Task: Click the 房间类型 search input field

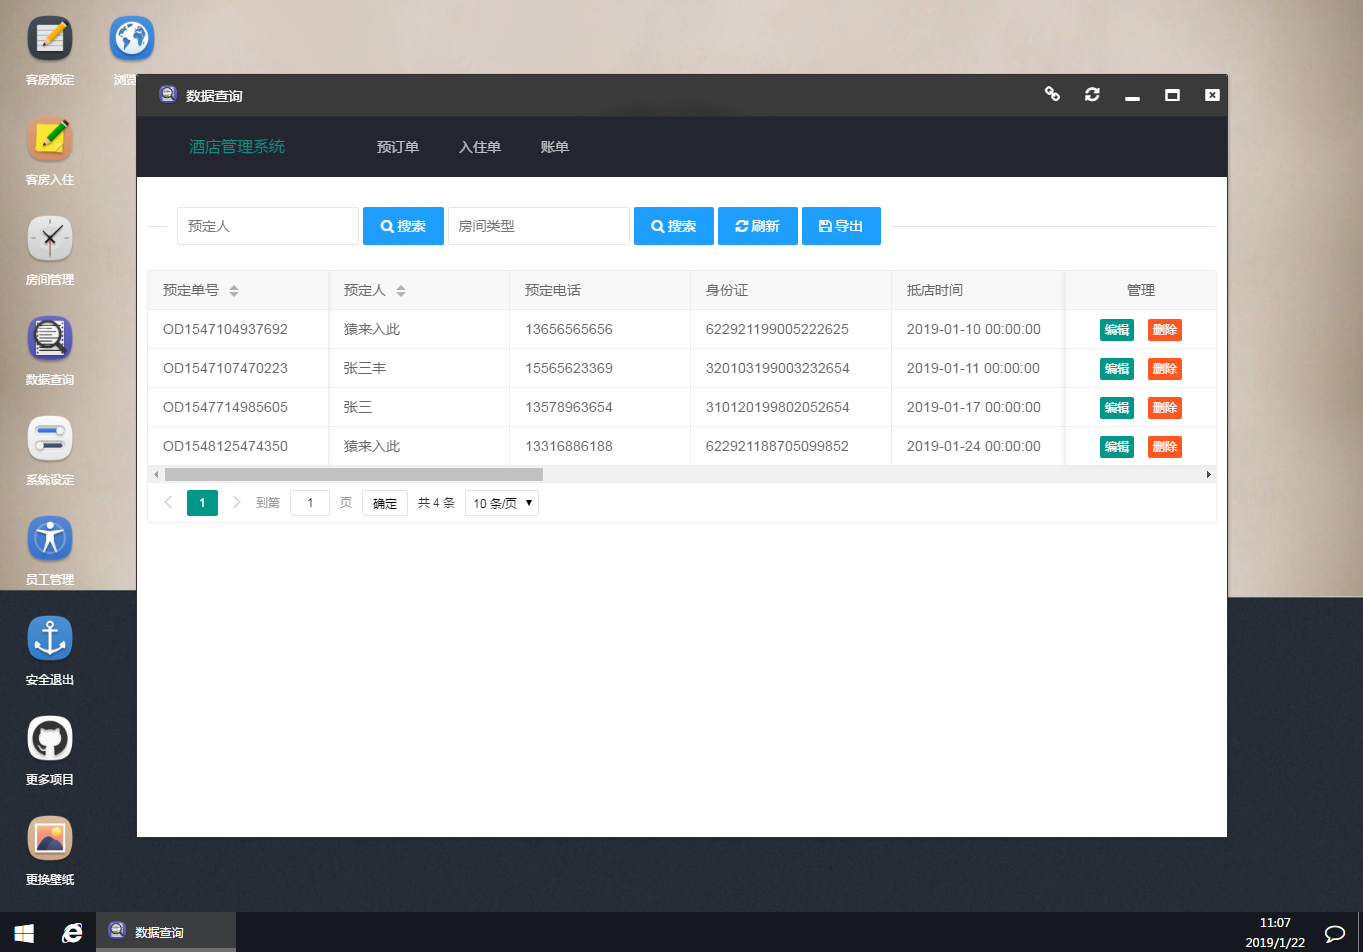Action: click(539, 226)
